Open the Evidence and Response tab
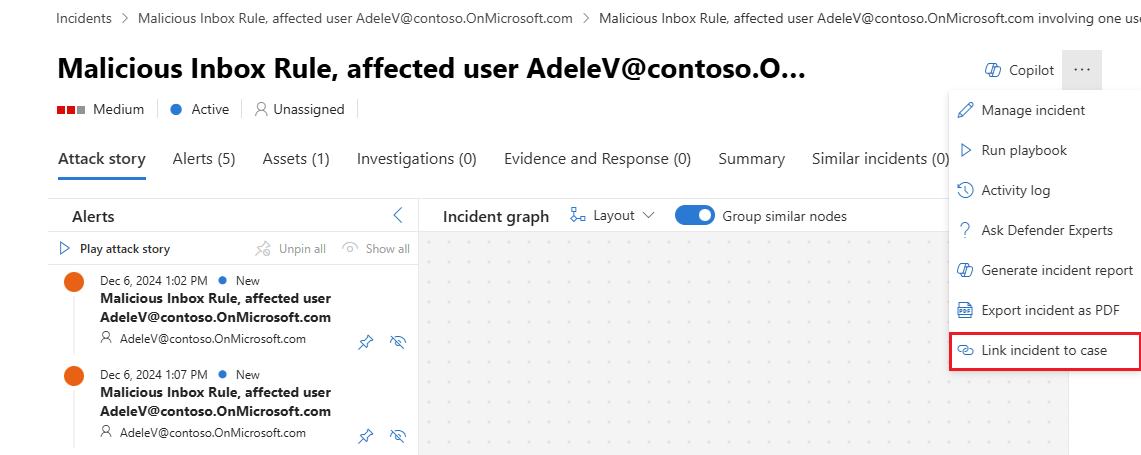 (x=597, y=159)
